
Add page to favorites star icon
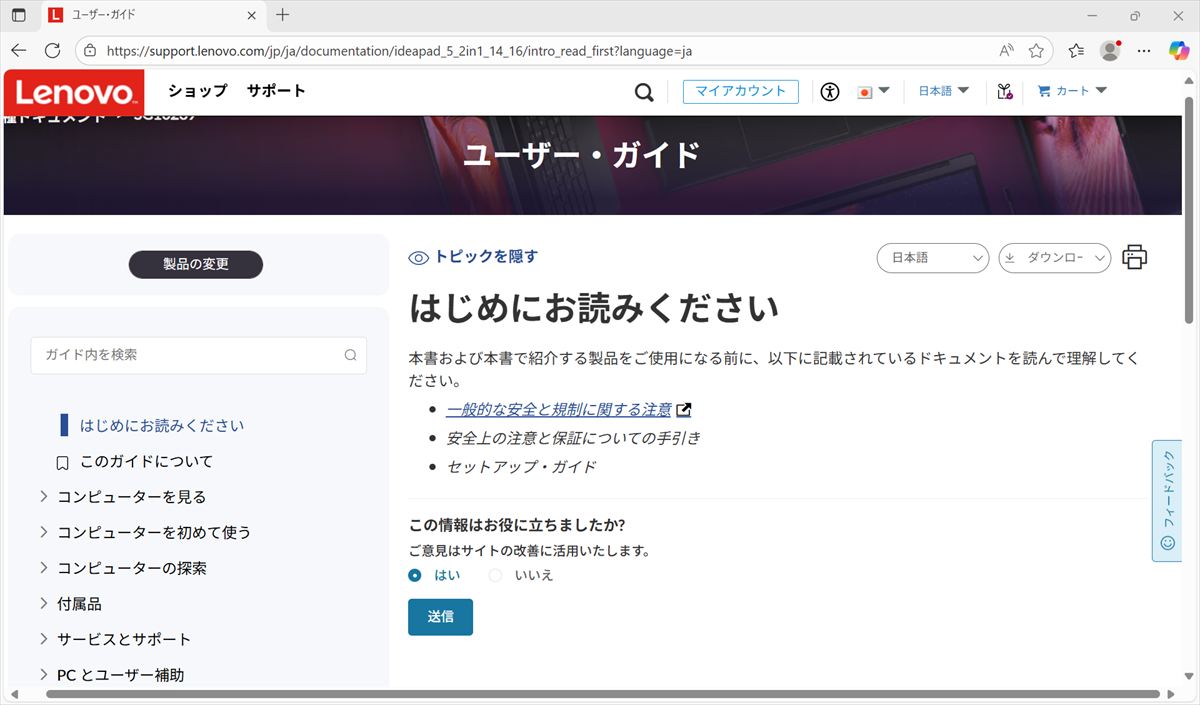1036,50
